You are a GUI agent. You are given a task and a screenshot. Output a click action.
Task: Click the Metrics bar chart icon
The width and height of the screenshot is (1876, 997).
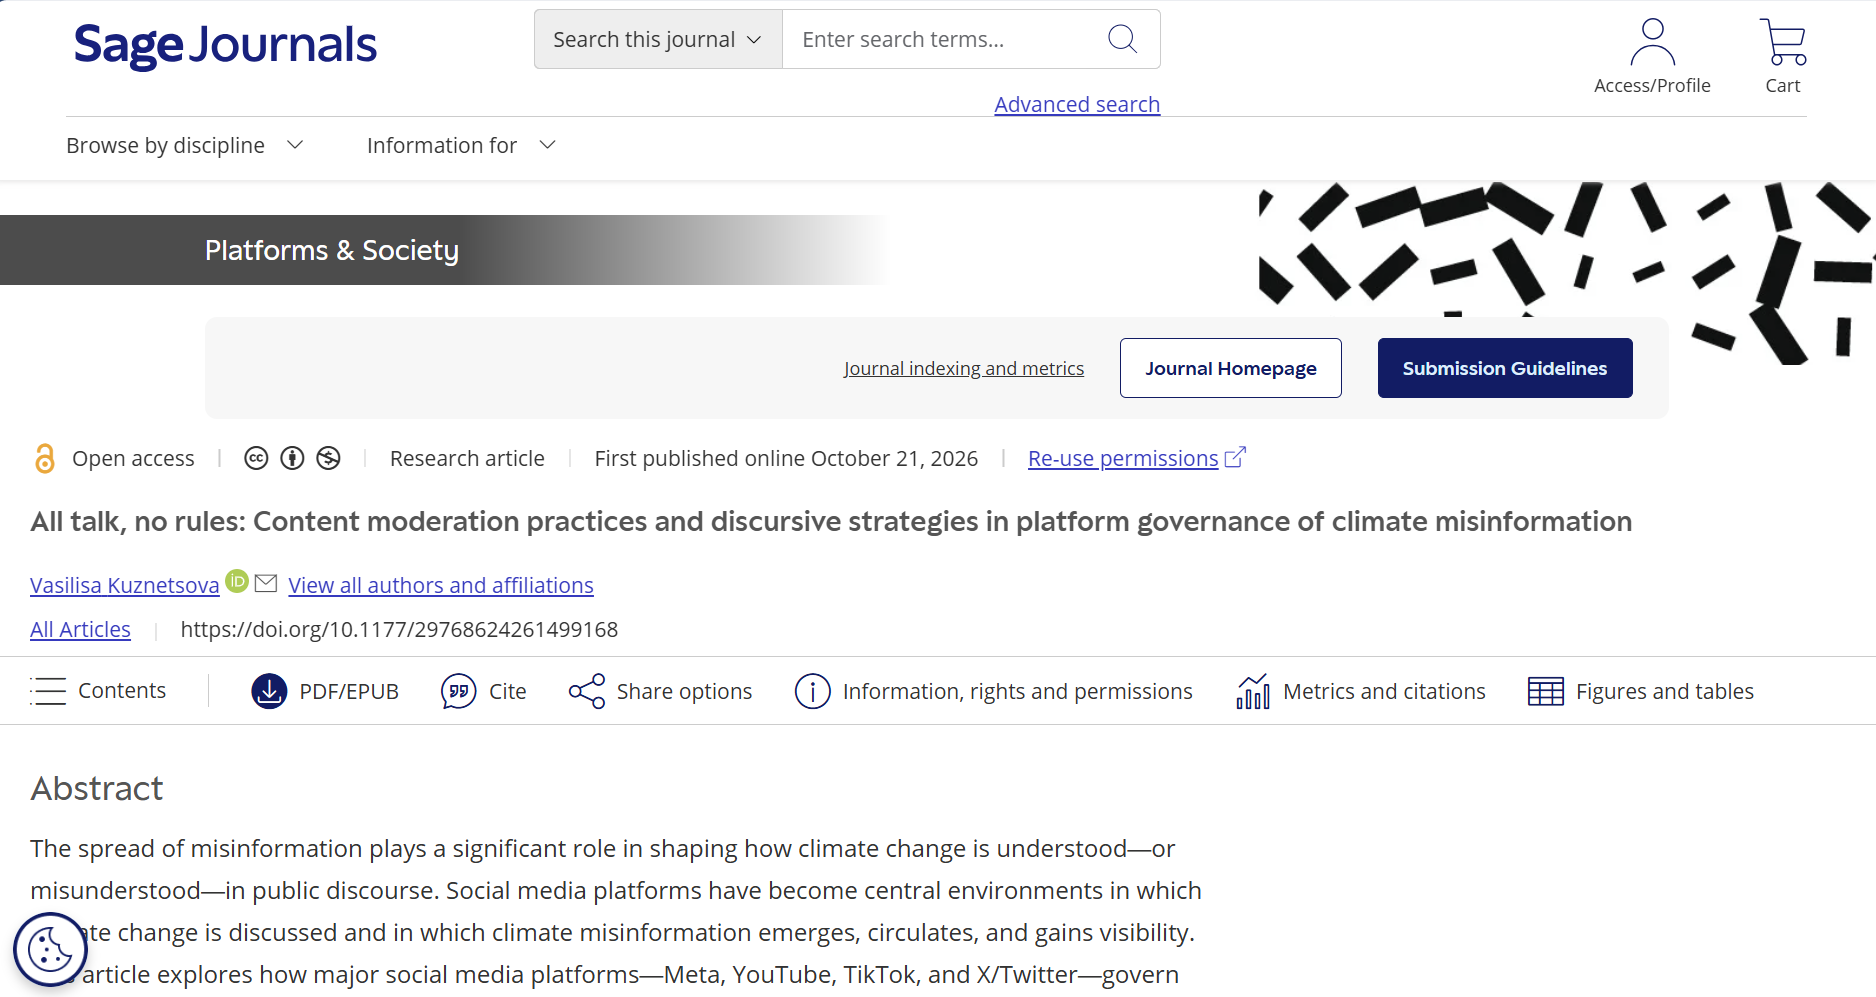pyautogui.click(x=1253, y=691)
